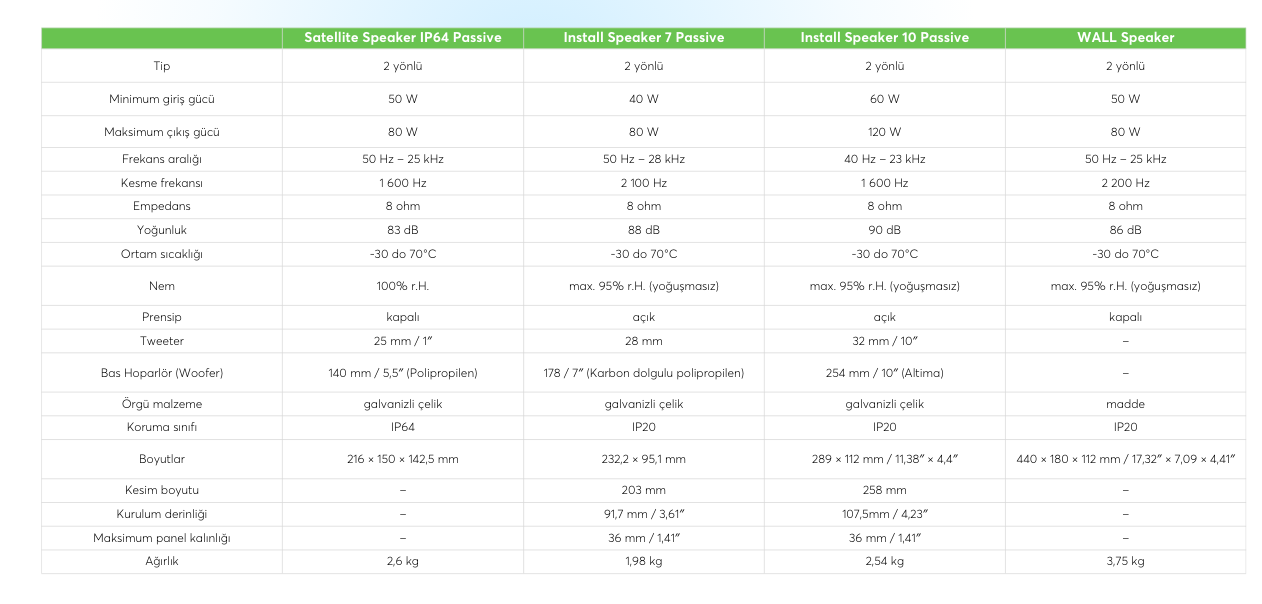Select the Bas Hoparlör (Woofer) row label
Viewport: 1262px width, 604px height.
pyautogui.click(x=162, y=373)
